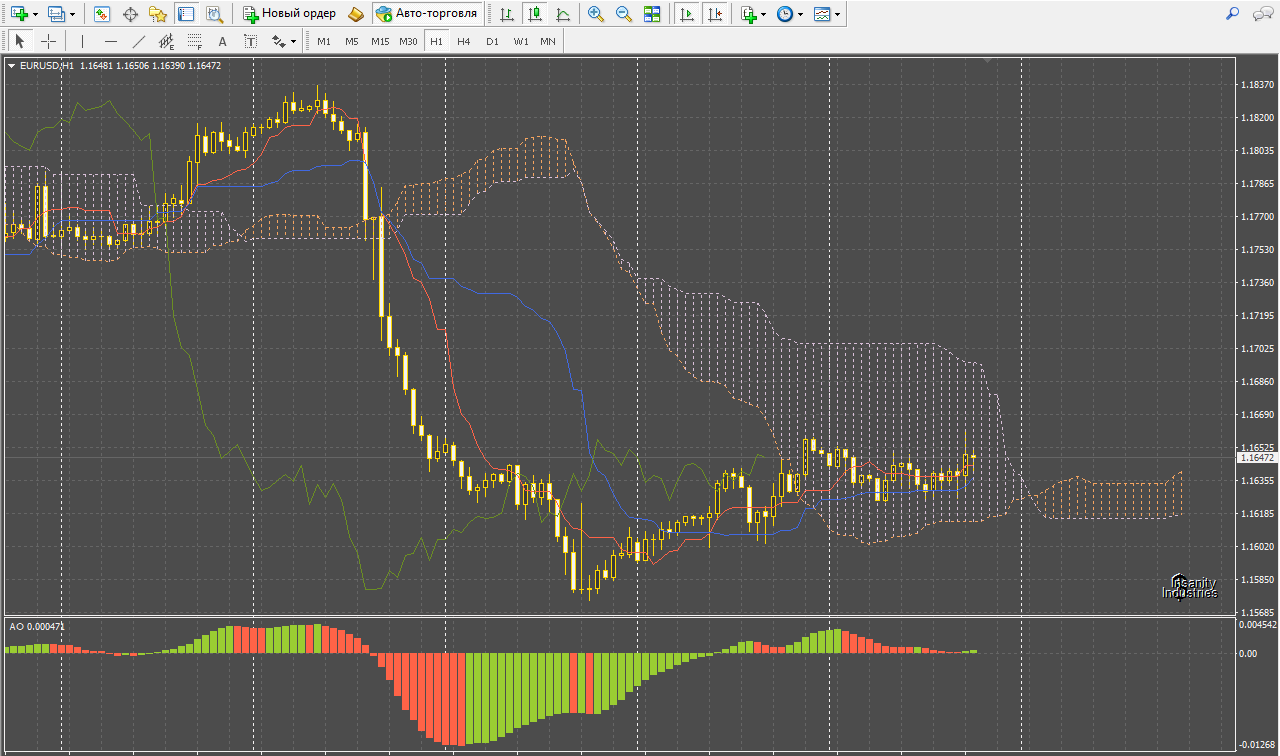Viewport: 1280px width, 756px height.
Task: Open search with the magnifier icon
Action: (1232, 14)
